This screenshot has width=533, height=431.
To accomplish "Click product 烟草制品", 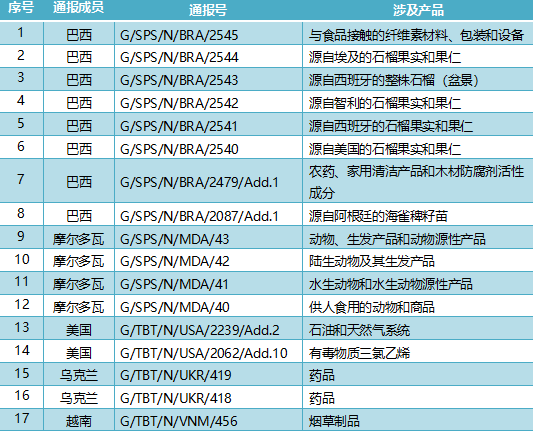I will 334,421.
